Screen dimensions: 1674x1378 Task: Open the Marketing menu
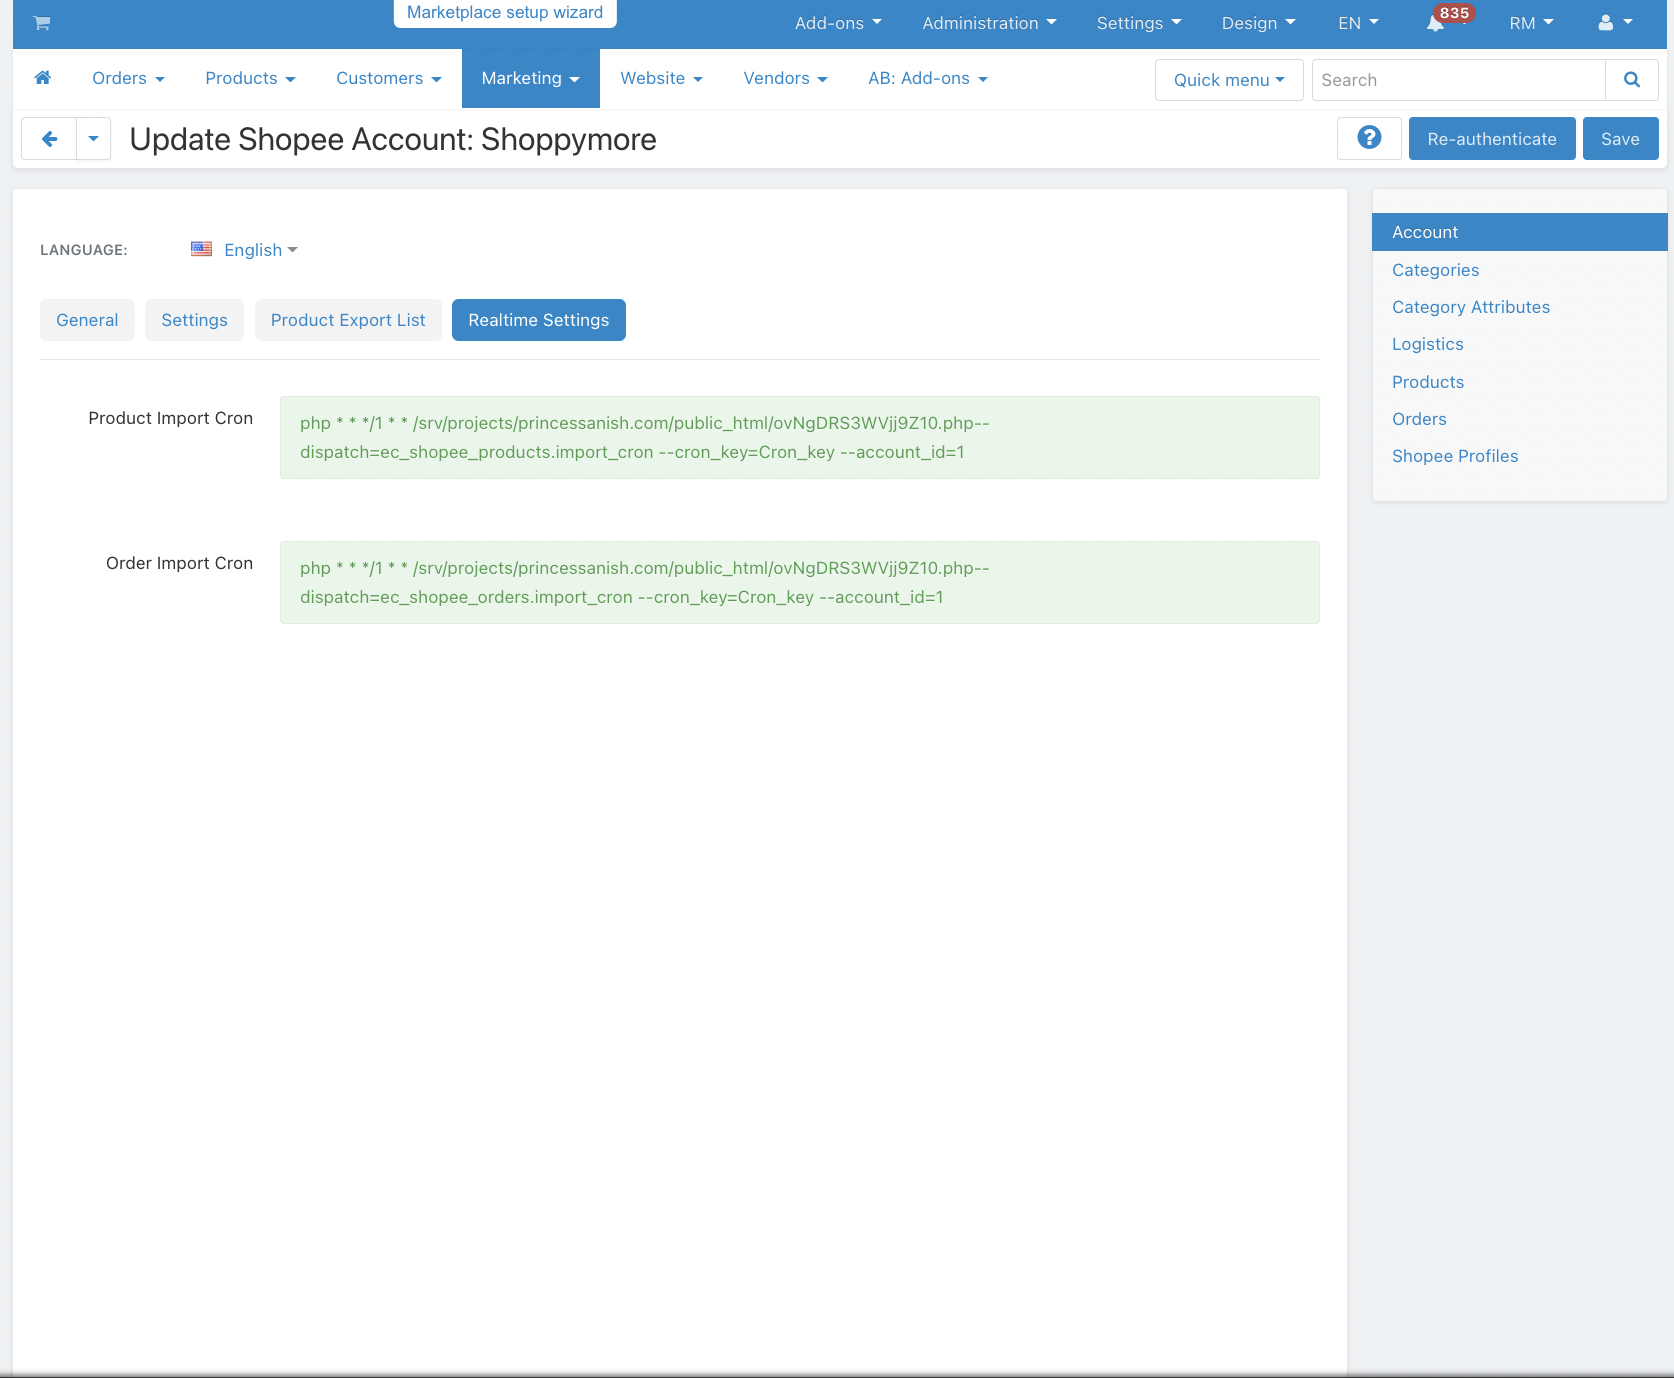point(530,78)
